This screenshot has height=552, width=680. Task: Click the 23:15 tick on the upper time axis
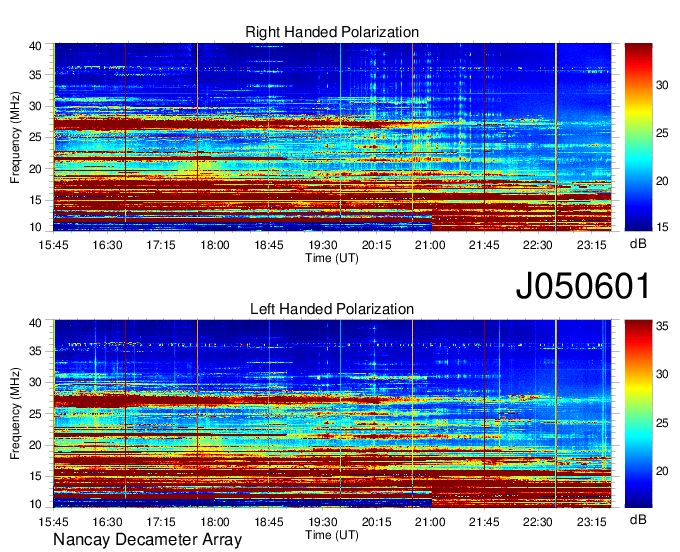592,245
